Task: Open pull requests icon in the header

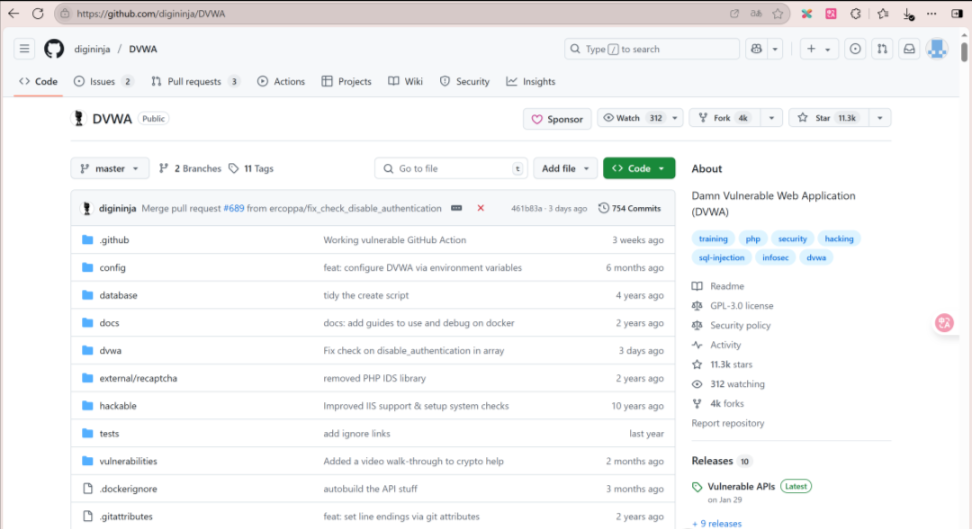Action: point(882,49)
